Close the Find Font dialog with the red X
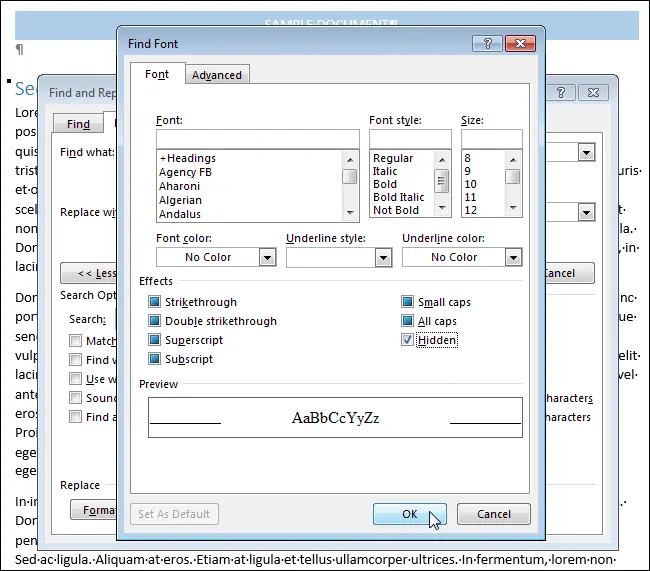The width and height of the screenshot is (650, 571). (x=520, y=44)
